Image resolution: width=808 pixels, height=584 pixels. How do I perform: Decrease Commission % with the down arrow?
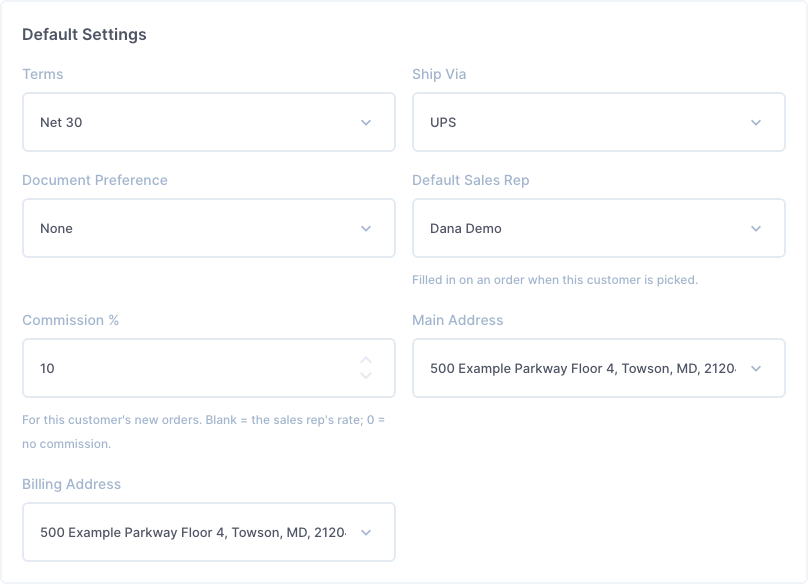366,376
